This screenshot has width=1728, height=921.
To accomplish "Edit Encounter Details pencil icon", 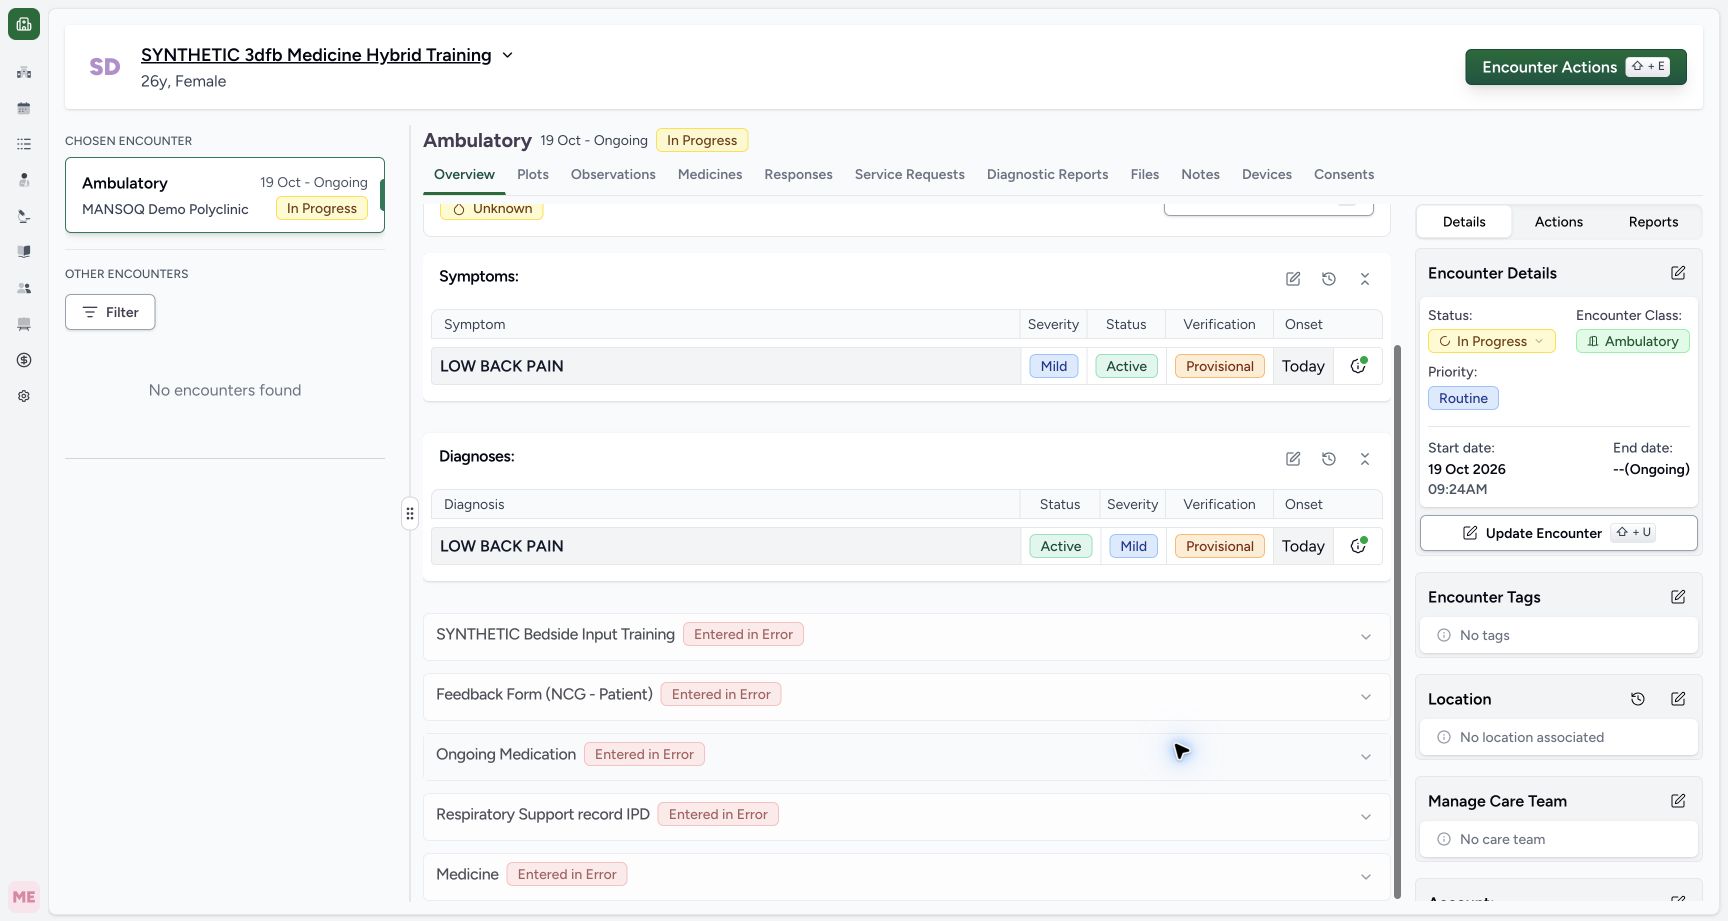I will click(x=1678, y=273).
